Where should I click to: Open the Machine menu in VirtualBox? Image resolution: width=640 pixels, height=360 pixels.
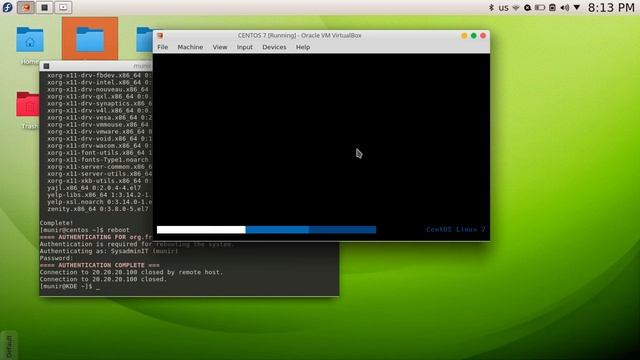point(190,47)
